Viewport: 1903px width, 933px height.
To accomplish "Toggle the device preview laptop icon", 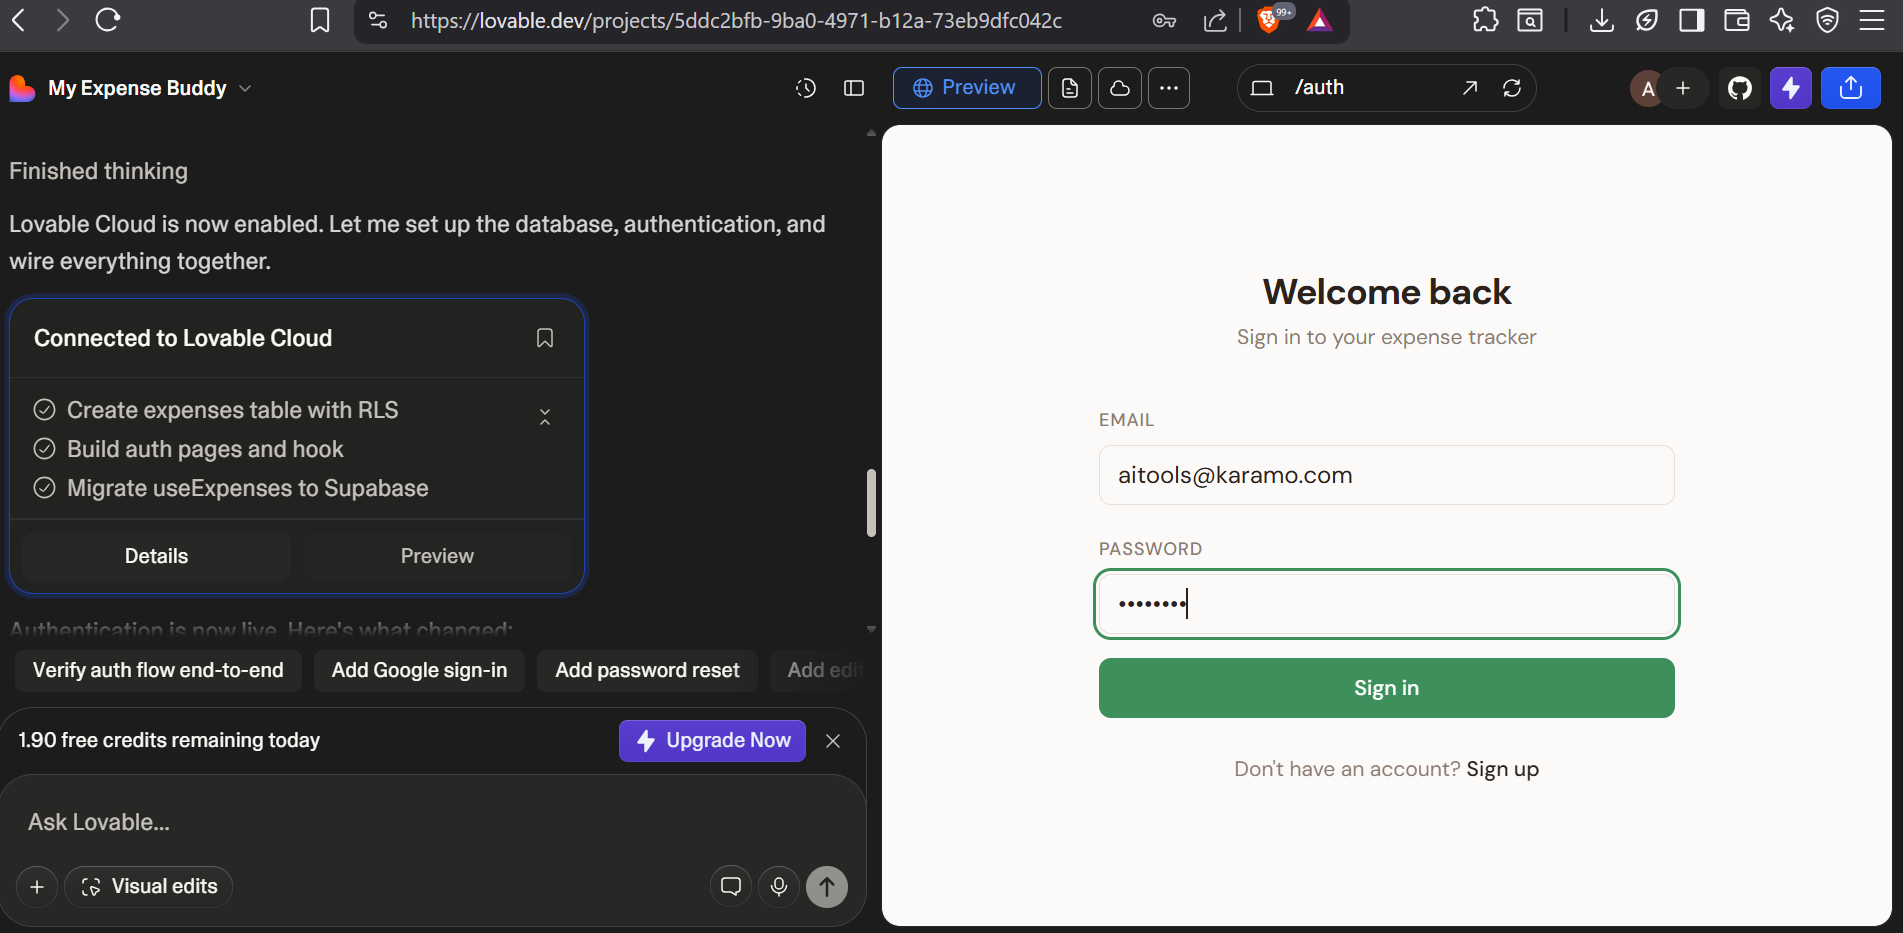I will 1262,88.
